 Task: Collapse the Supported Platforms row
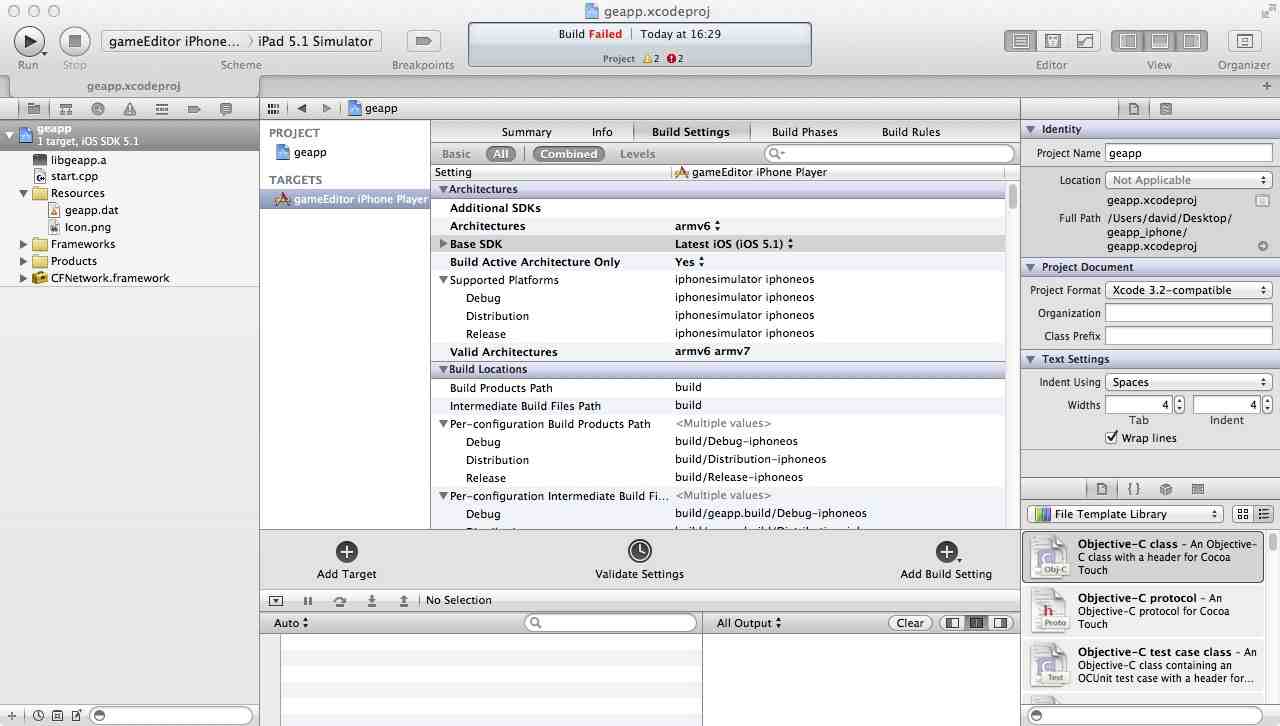[443, 280]
